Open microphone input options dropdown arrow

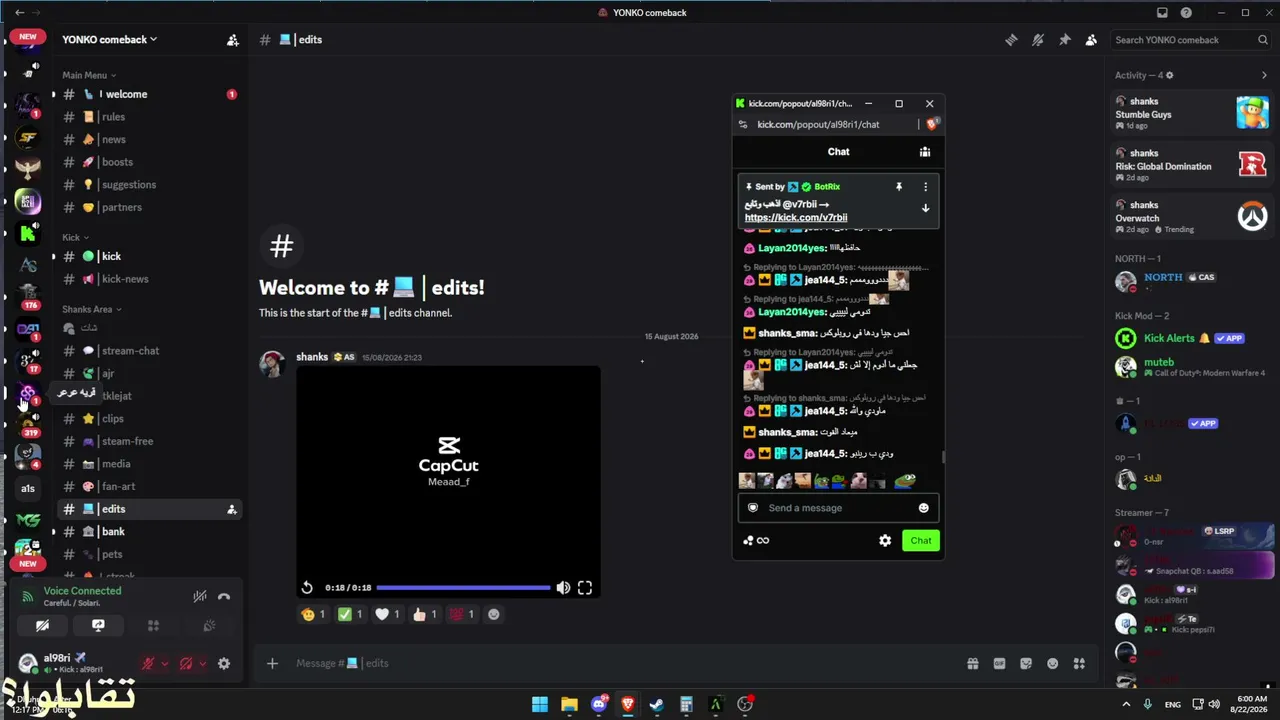(164, 663)
